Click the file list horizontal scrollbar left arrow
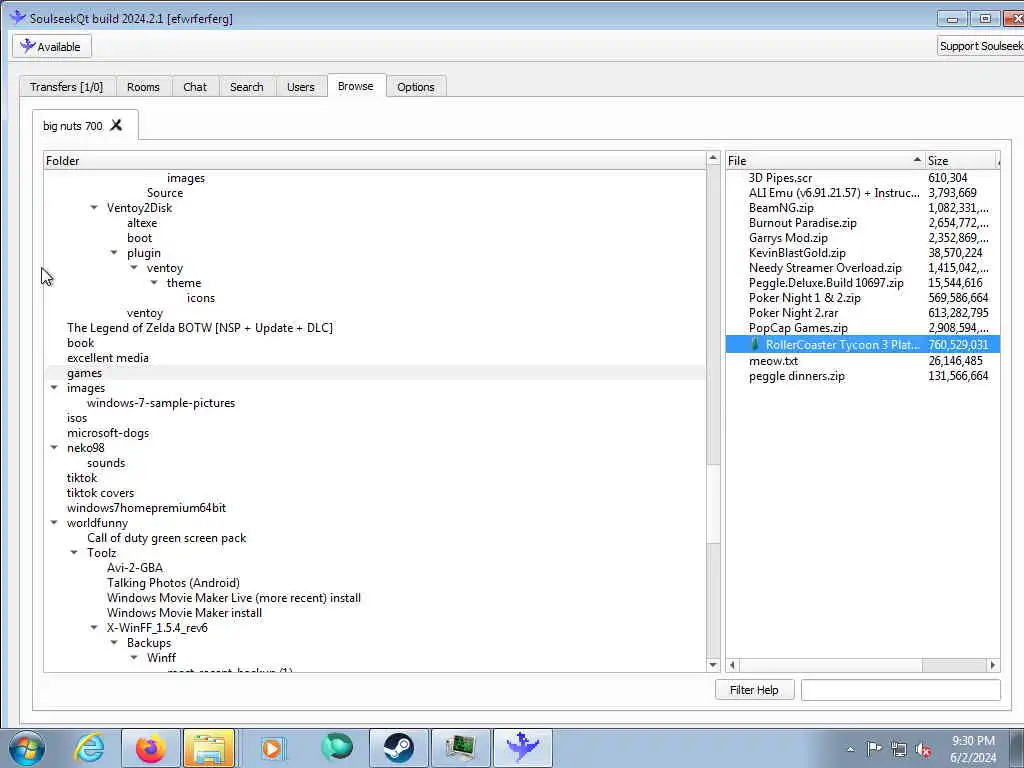The image size is (1024, 768). [x=733, y=665]
